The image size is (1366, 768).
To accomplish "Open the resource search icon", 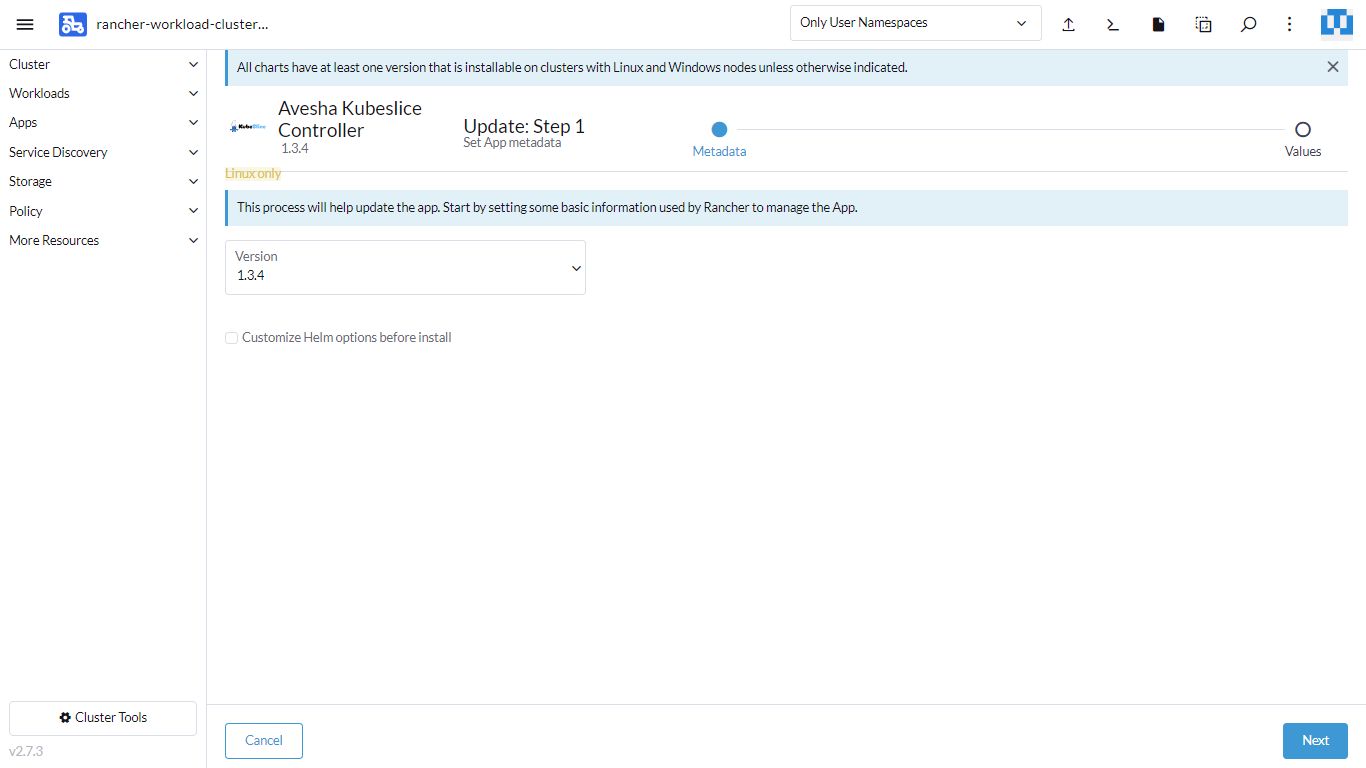I will (x=1248, y=24).
